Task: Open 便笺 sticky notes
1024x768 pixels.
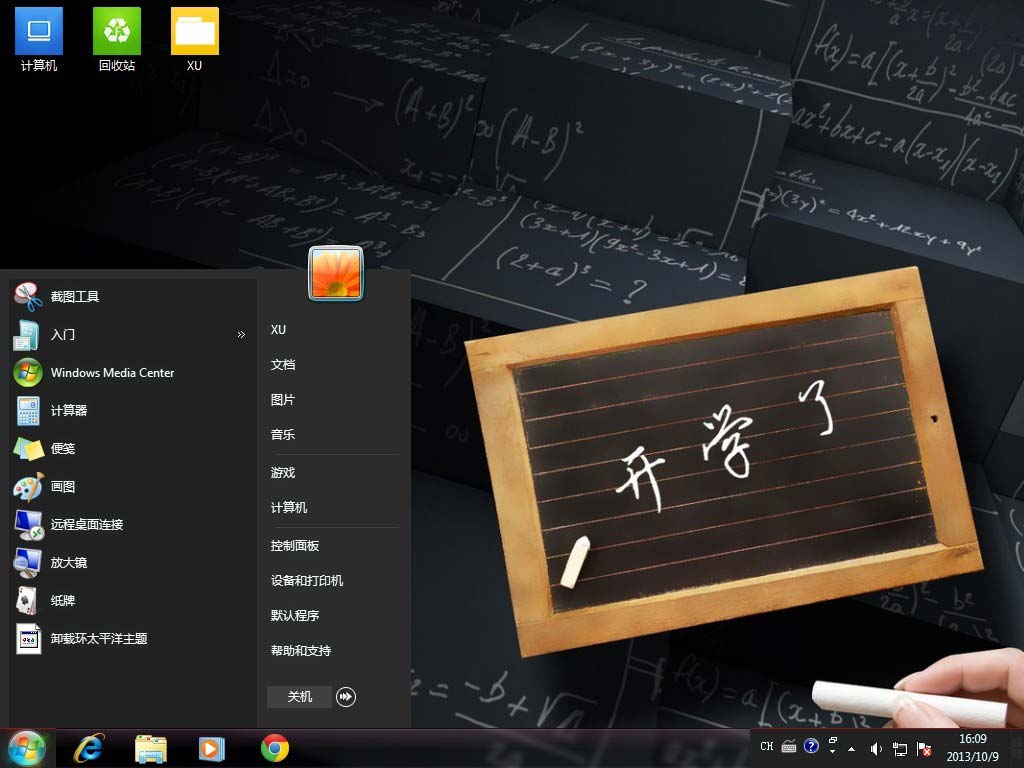Action: coord(63,449)
